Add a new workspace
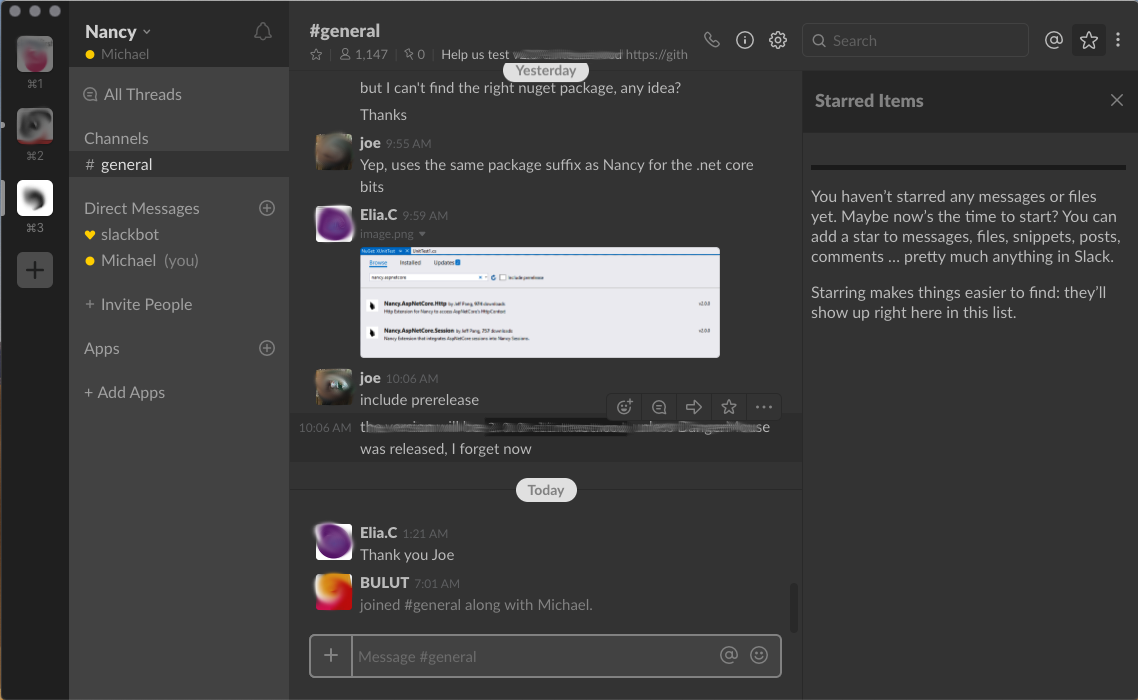1138x700 pixels. pyautogui.click(x=35, y=270)
